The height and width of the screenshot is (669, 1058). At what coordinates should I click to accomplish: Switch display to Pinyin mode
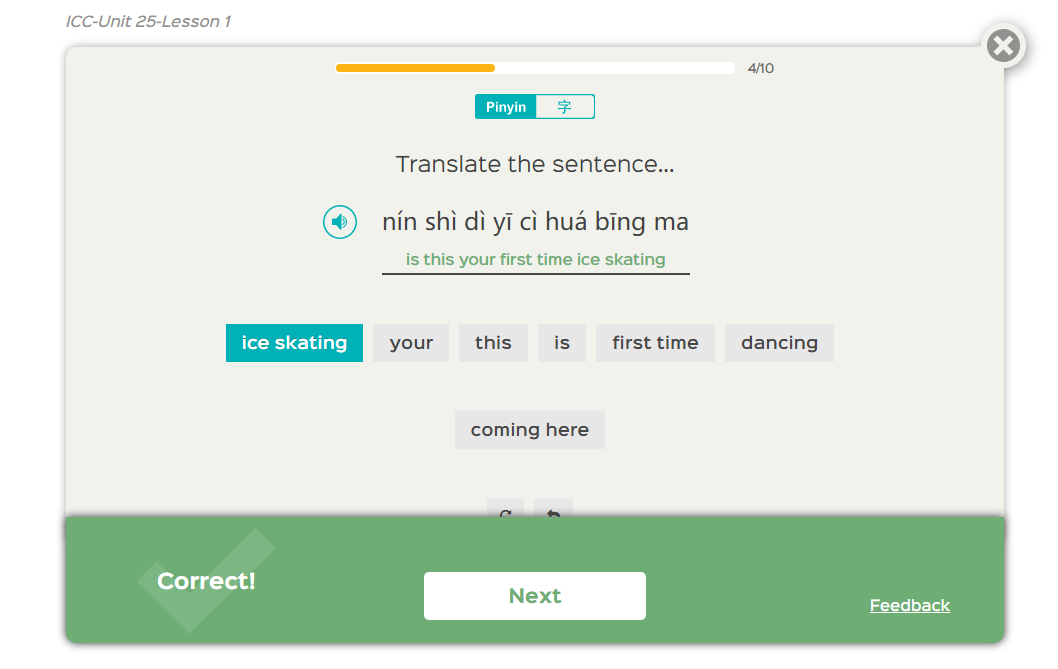[x=506, y=107]
